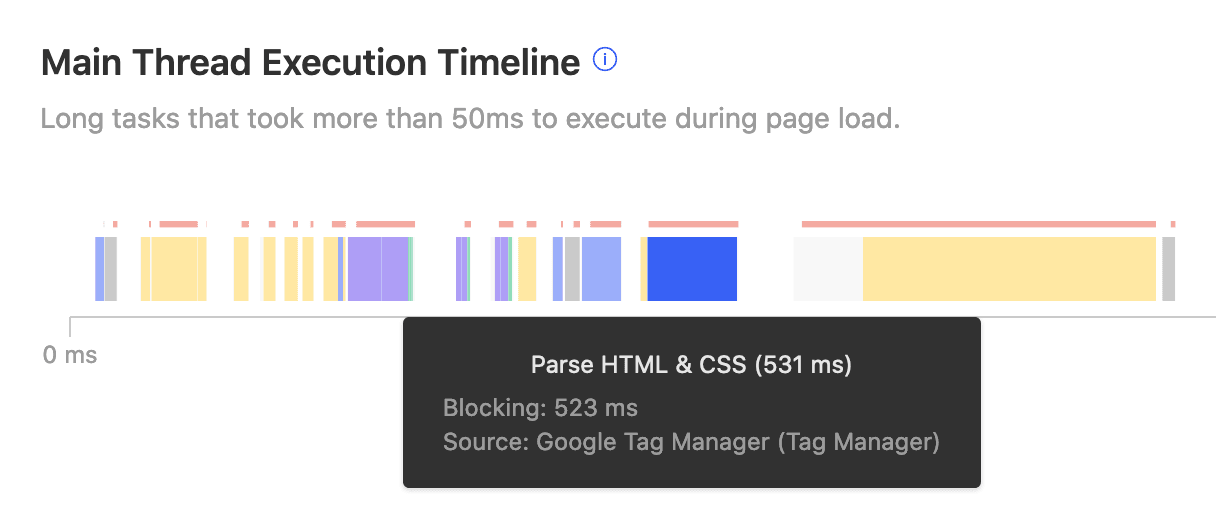Click the tooltip title Parse HTML & CSS

point(691,365)
